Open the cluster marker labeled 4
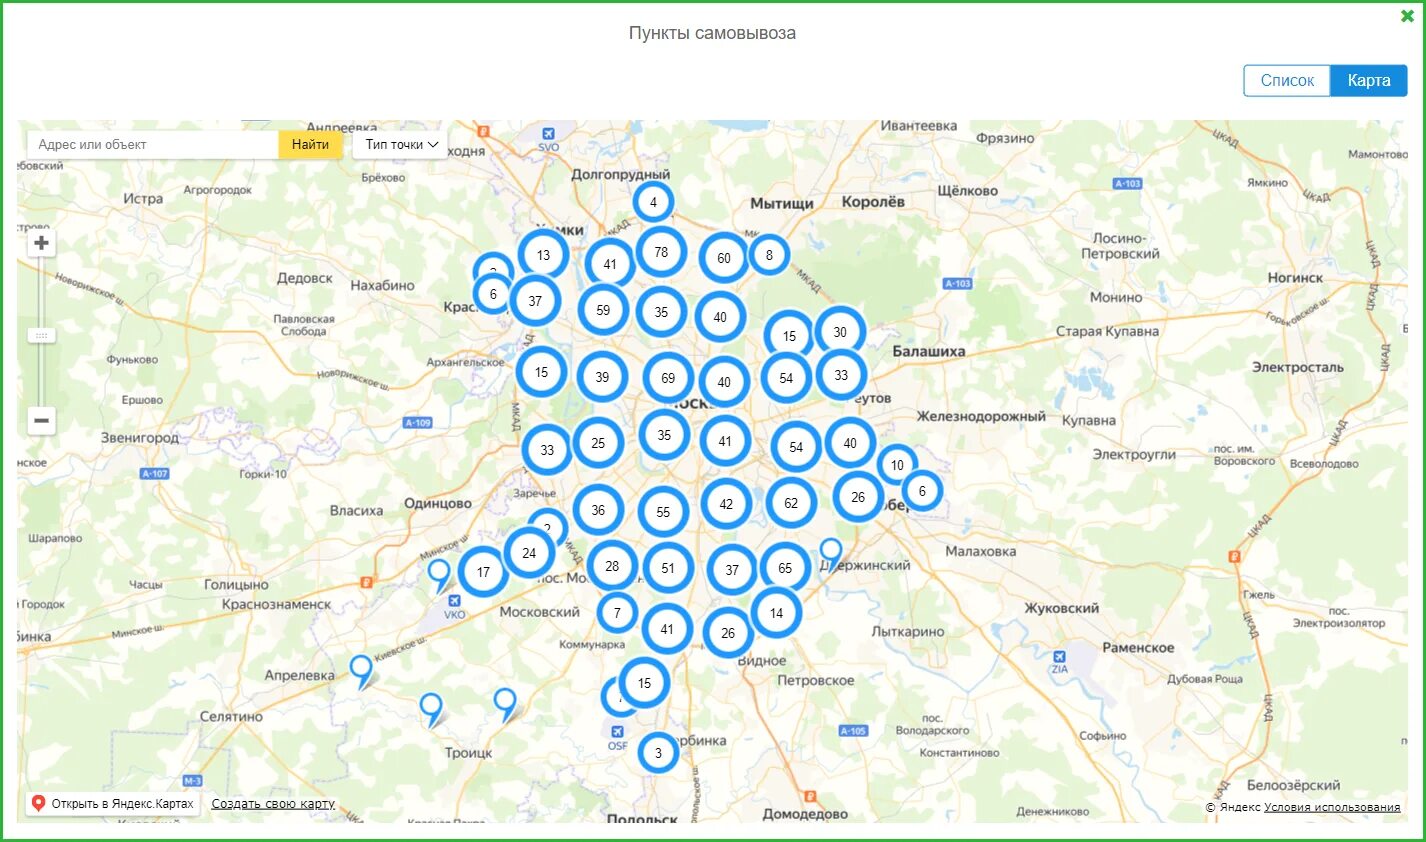Image resolution: width=1426 pixels, height=842 pixels. [x=653, y=202]
